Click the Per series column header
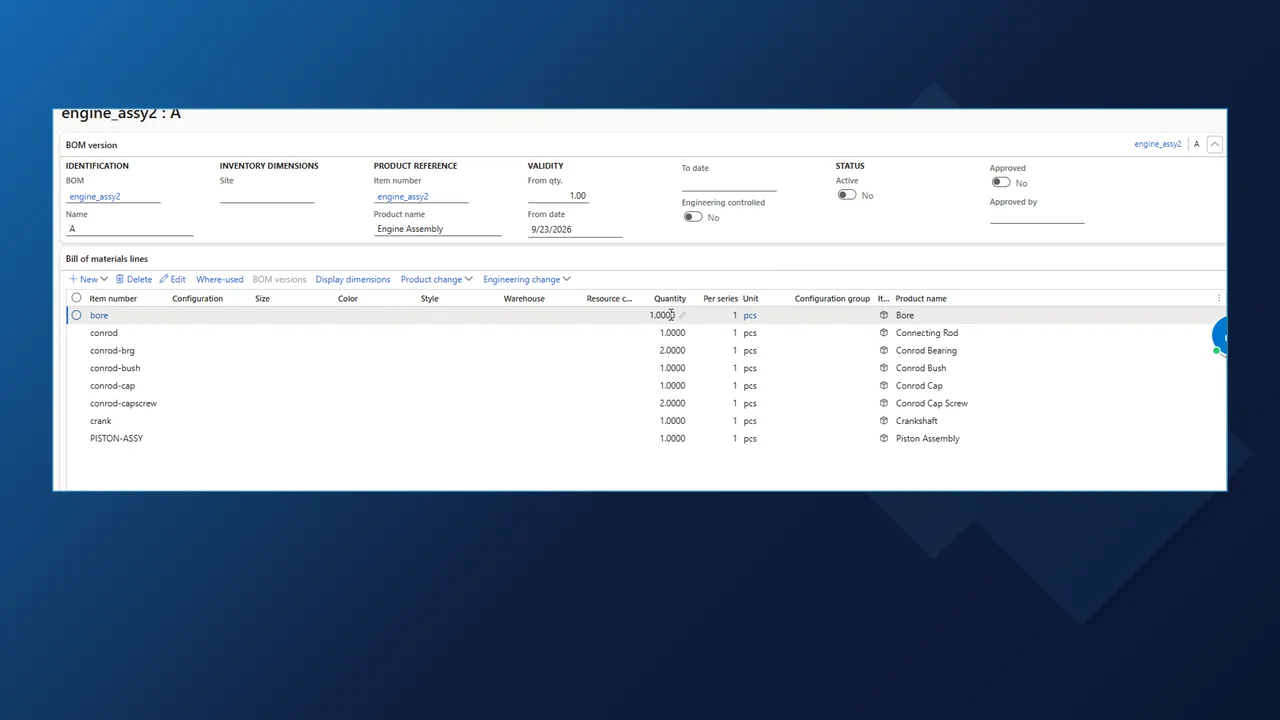This screenshot has height=720, width=1280. [720, 298]
